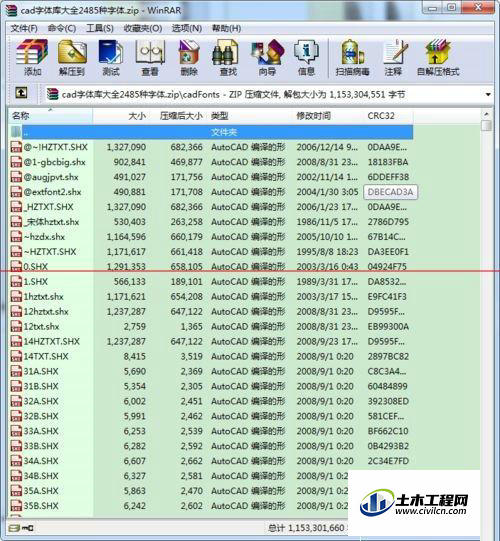Click the 解压到 (Extract To) toolbar icon
Viewport: 500px width, 541px height.
(x=72, y=52)
